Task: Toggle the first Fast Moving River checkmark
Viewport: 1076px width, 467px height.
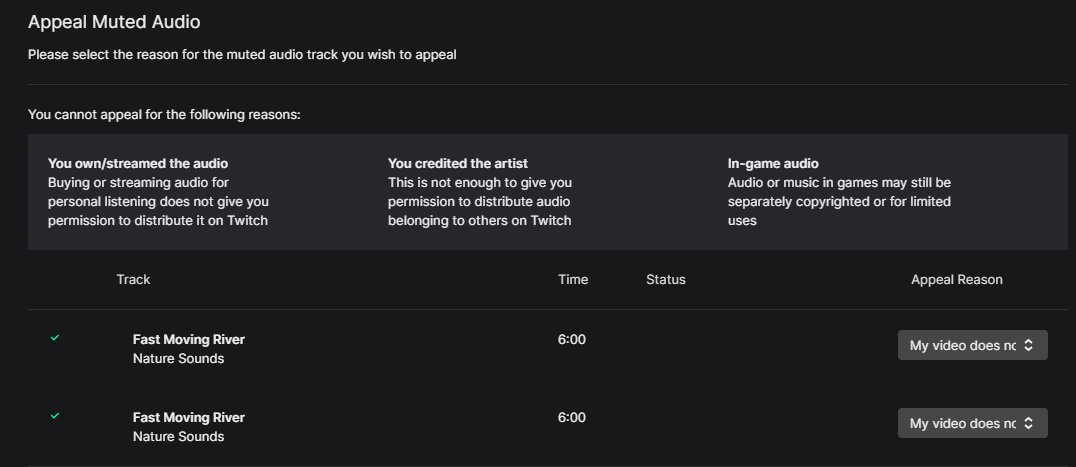Action: tap(55, 338)
